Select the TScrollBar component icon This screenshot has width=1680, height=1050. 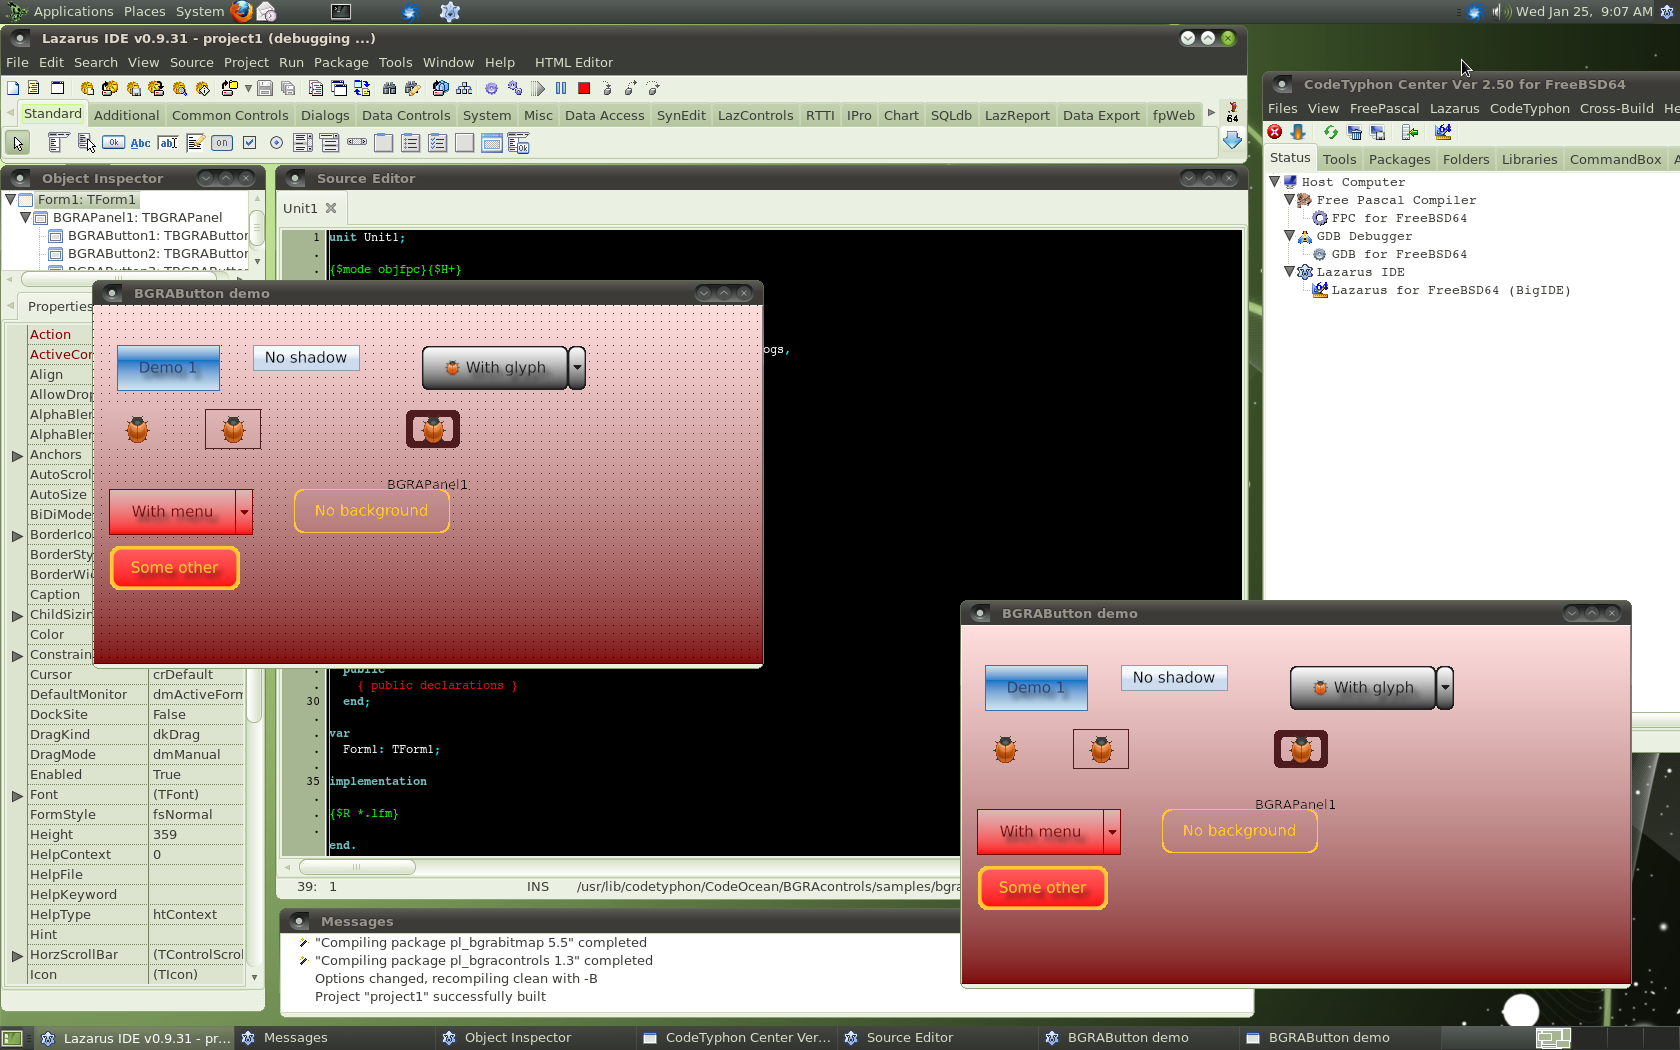[357, 143]
